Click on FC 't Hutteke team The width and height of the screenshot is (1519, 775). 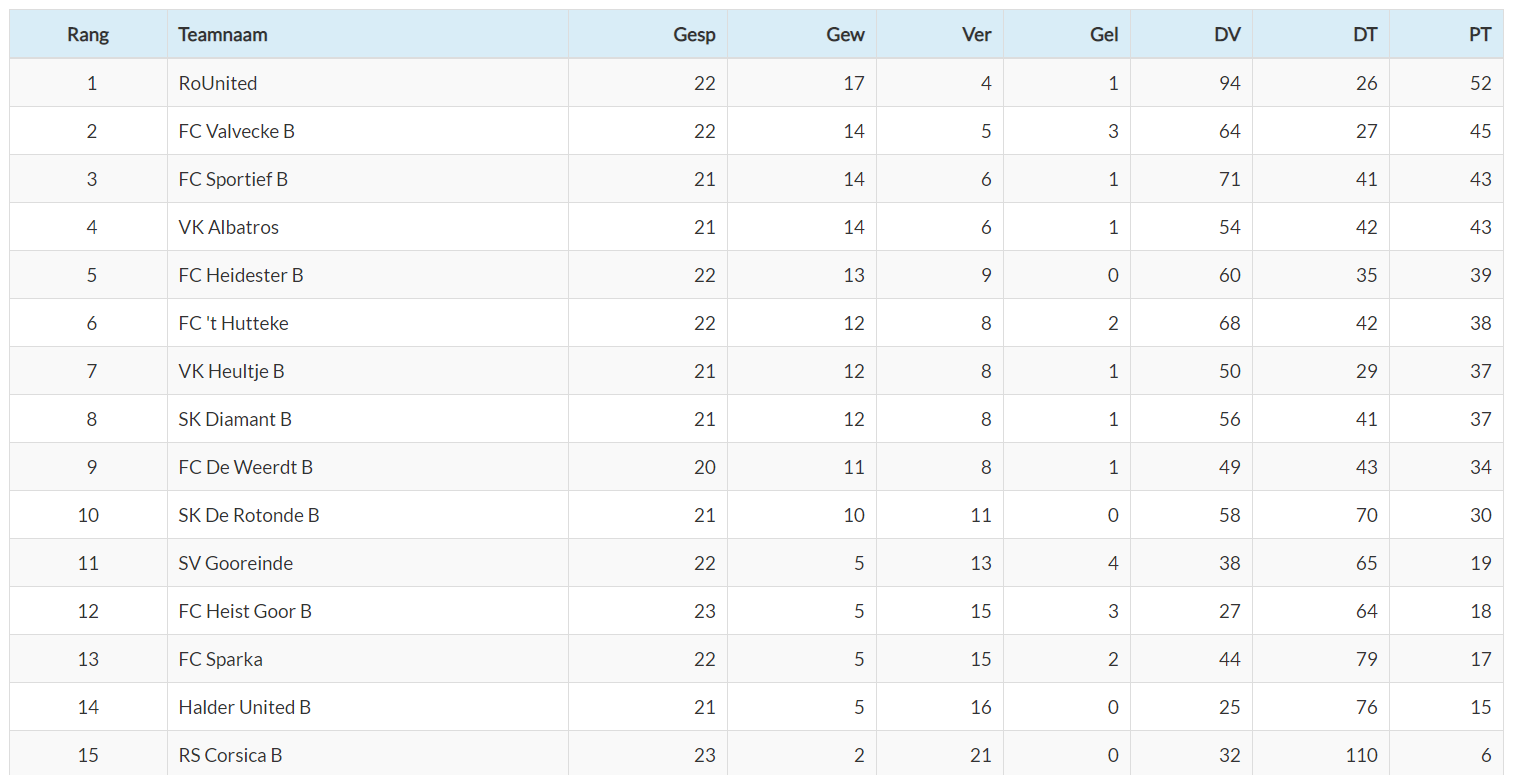(x=234, y=323)
